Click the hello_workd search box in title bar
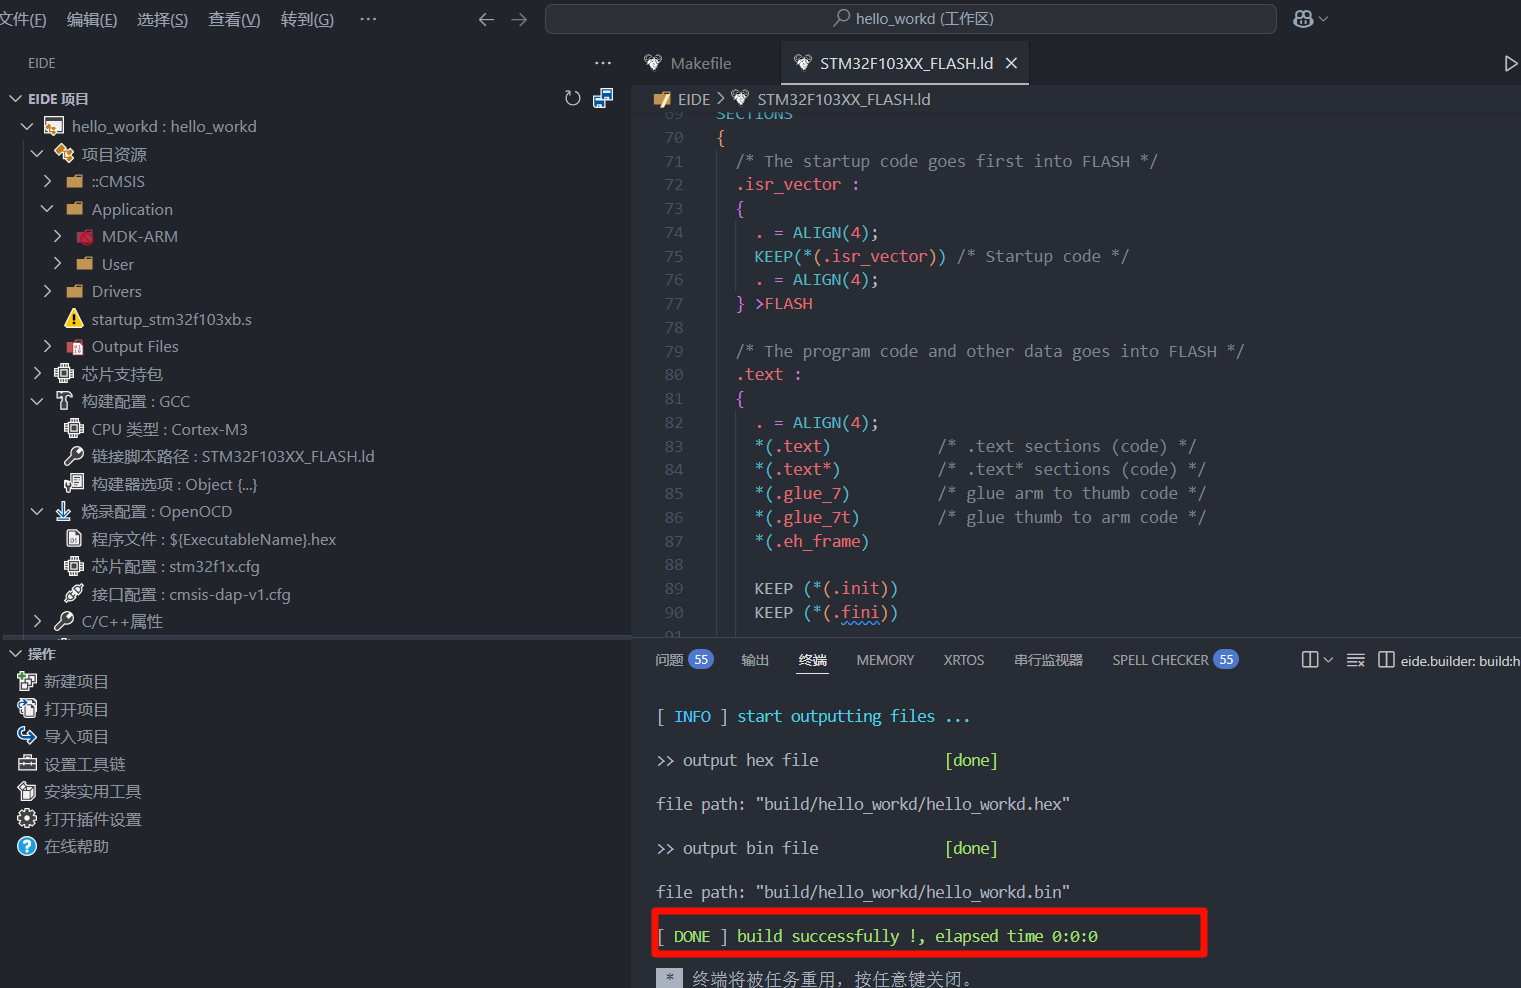Image resolution: width=1521 pixels, height=988 pixels. (x=911, y=19)
